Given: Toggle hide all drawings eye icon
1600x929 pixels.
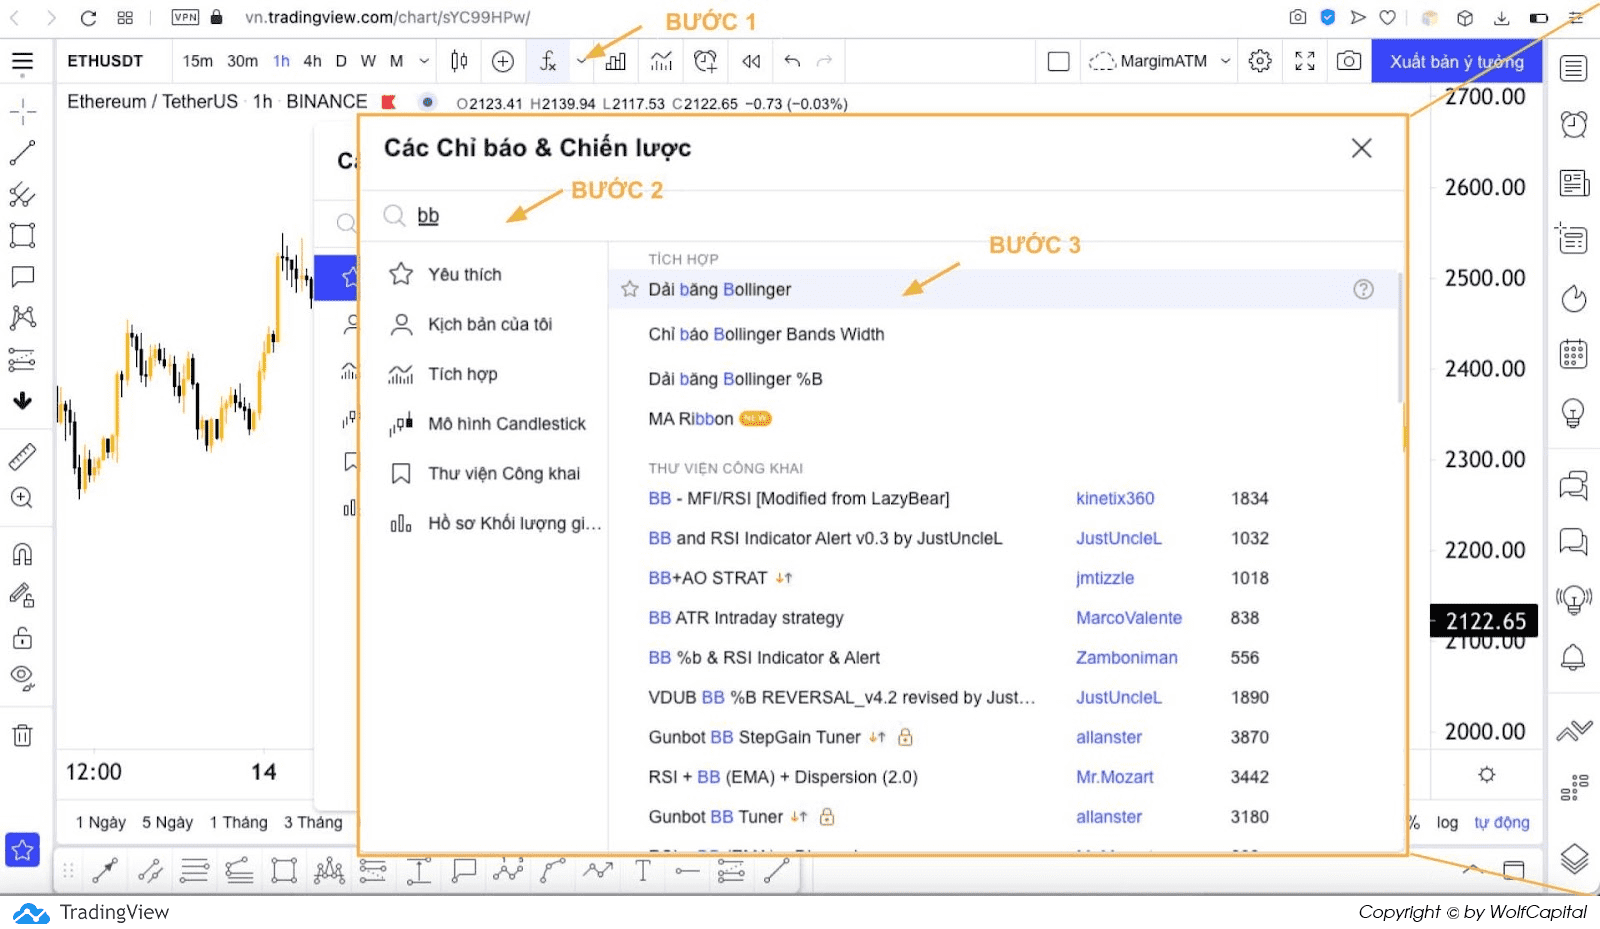Looking at the screenshot, I should tap(22, 678).
